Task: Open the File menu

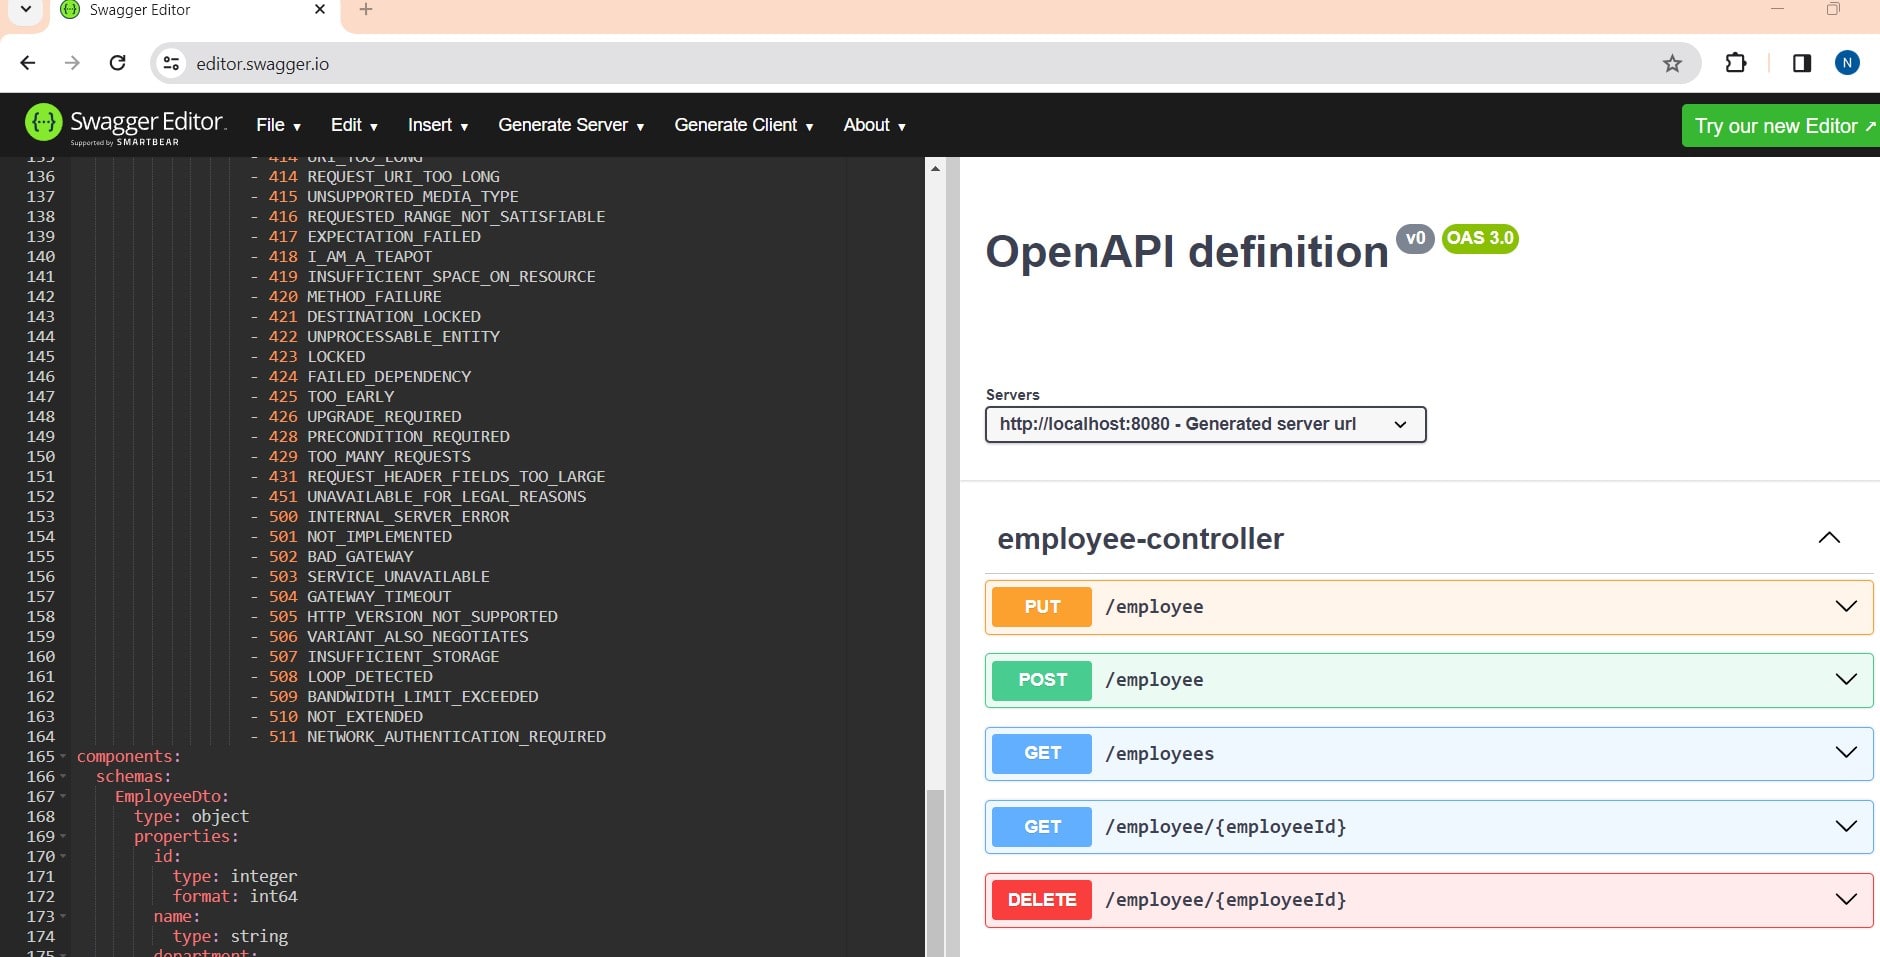Action: coord(278,125)
